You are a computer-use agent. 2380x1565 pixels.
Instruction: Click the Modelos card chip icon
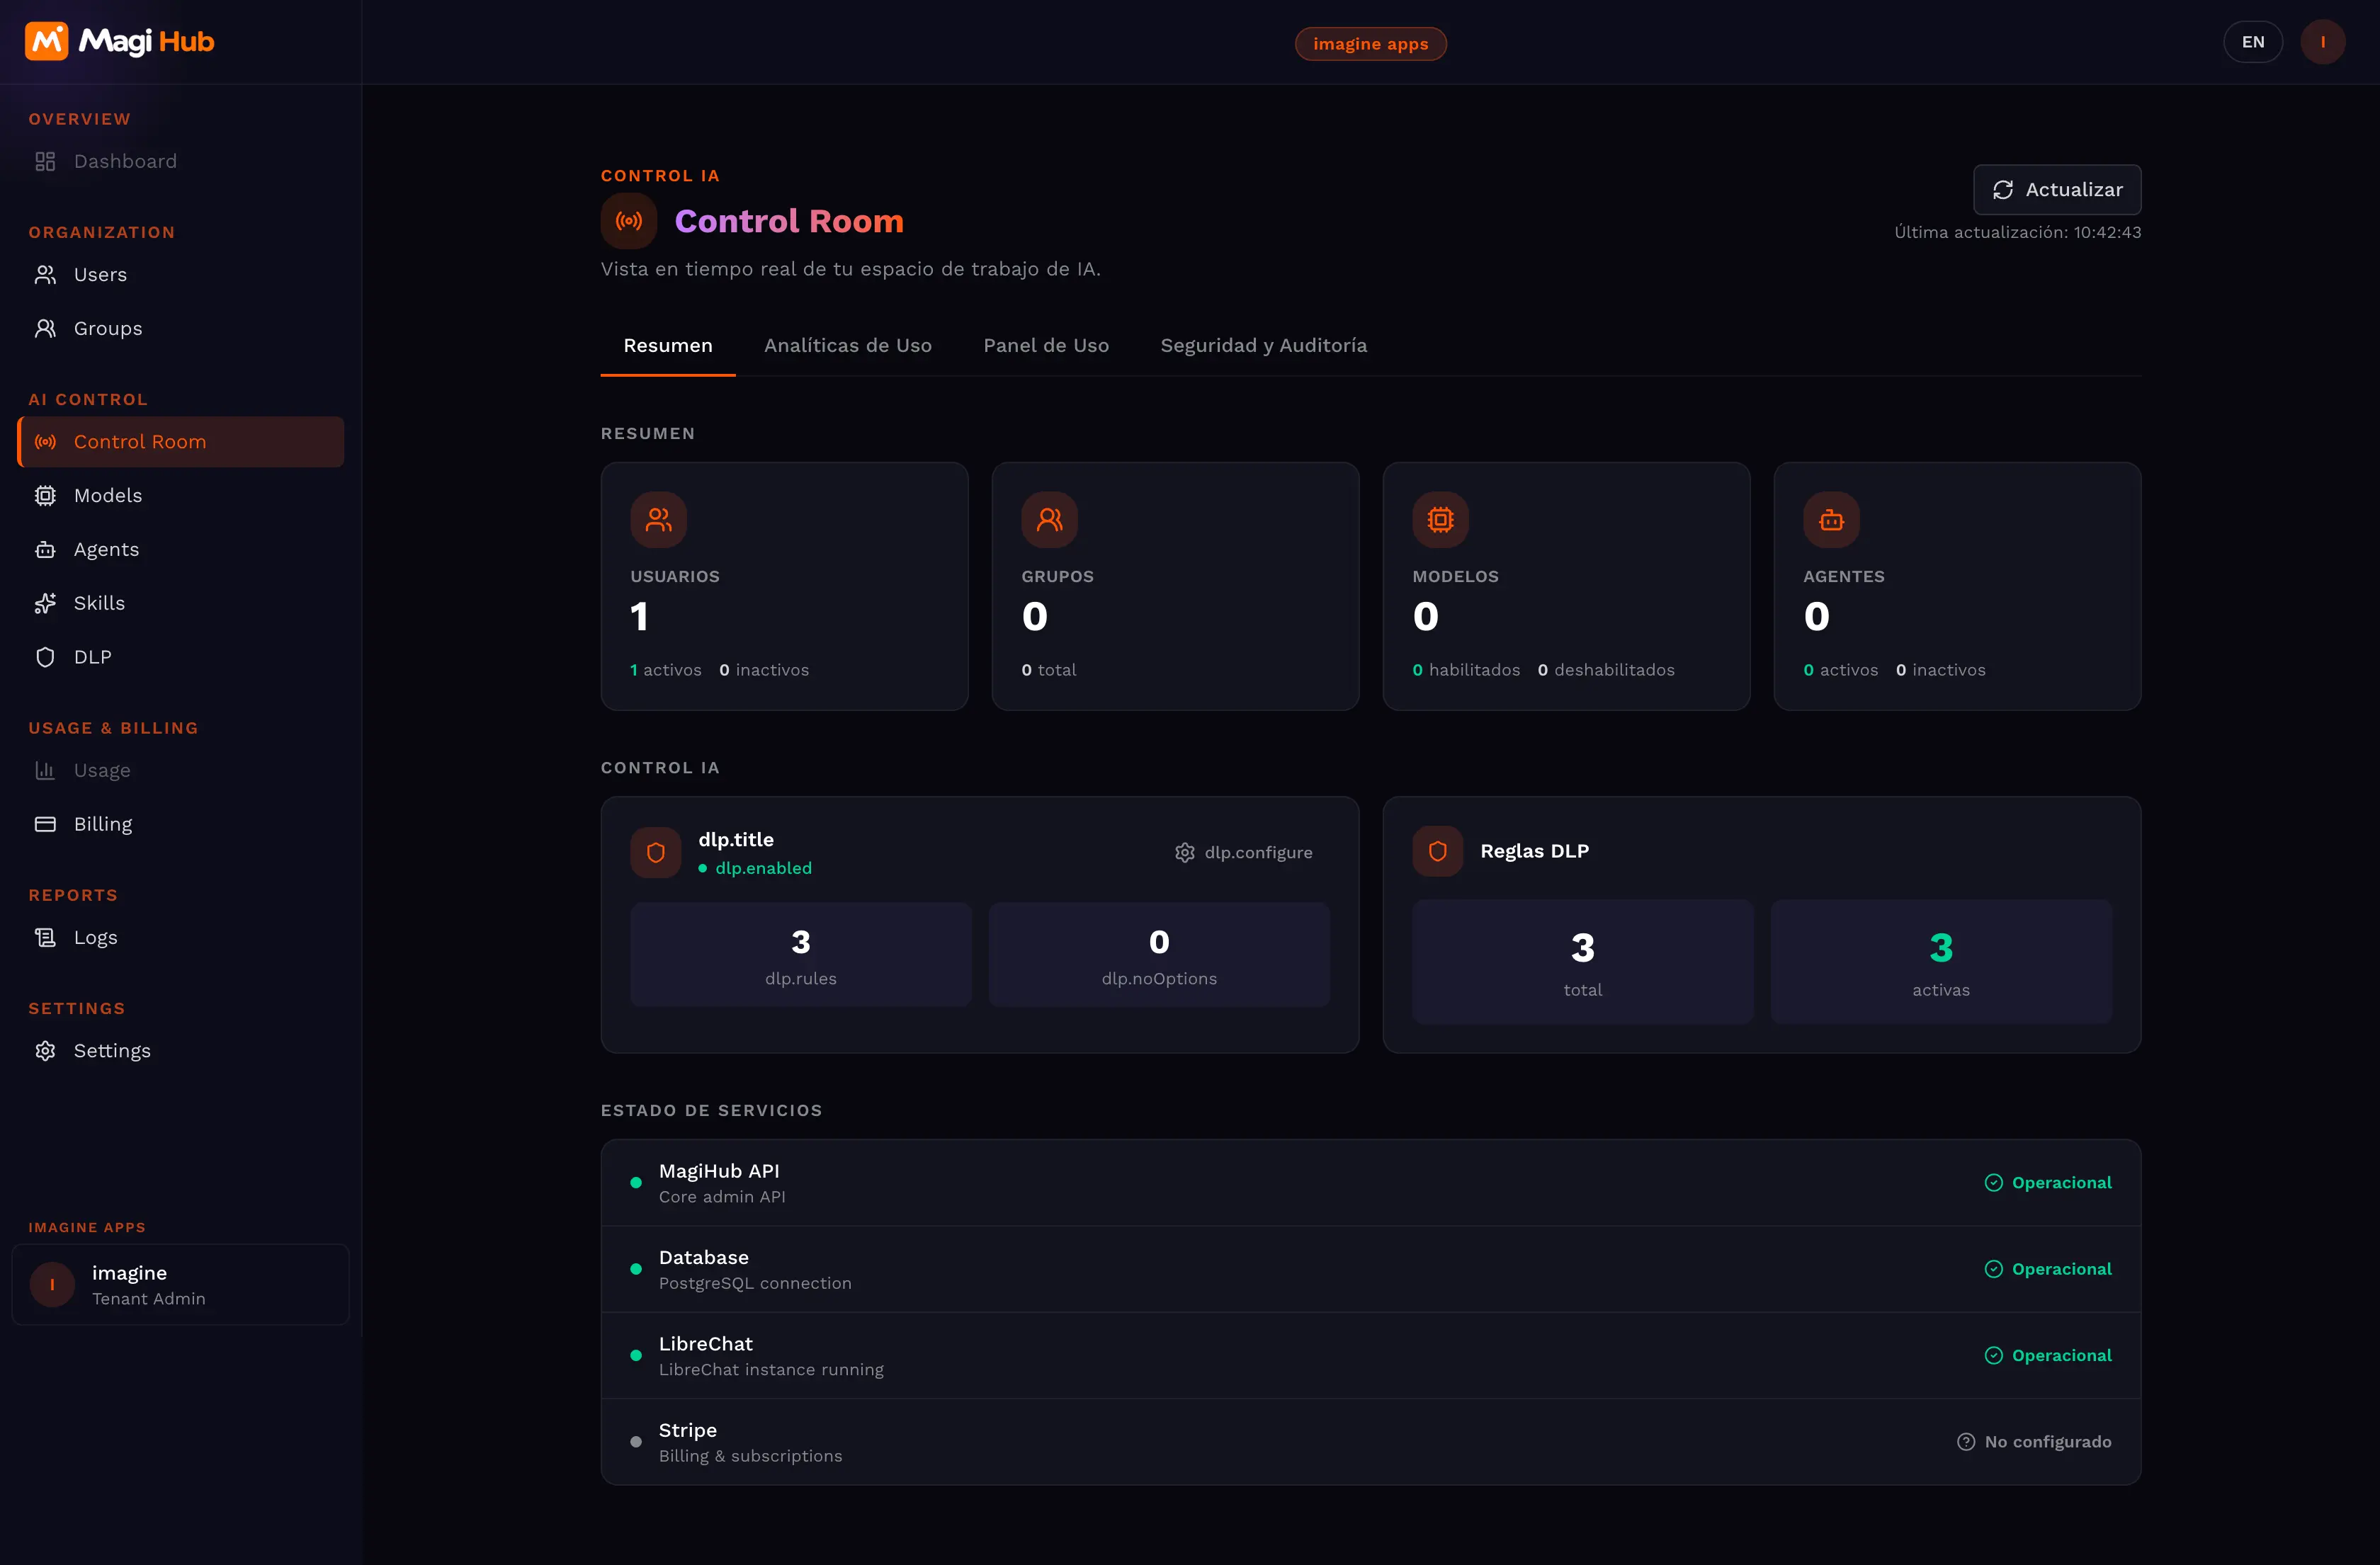(1440, 519)
